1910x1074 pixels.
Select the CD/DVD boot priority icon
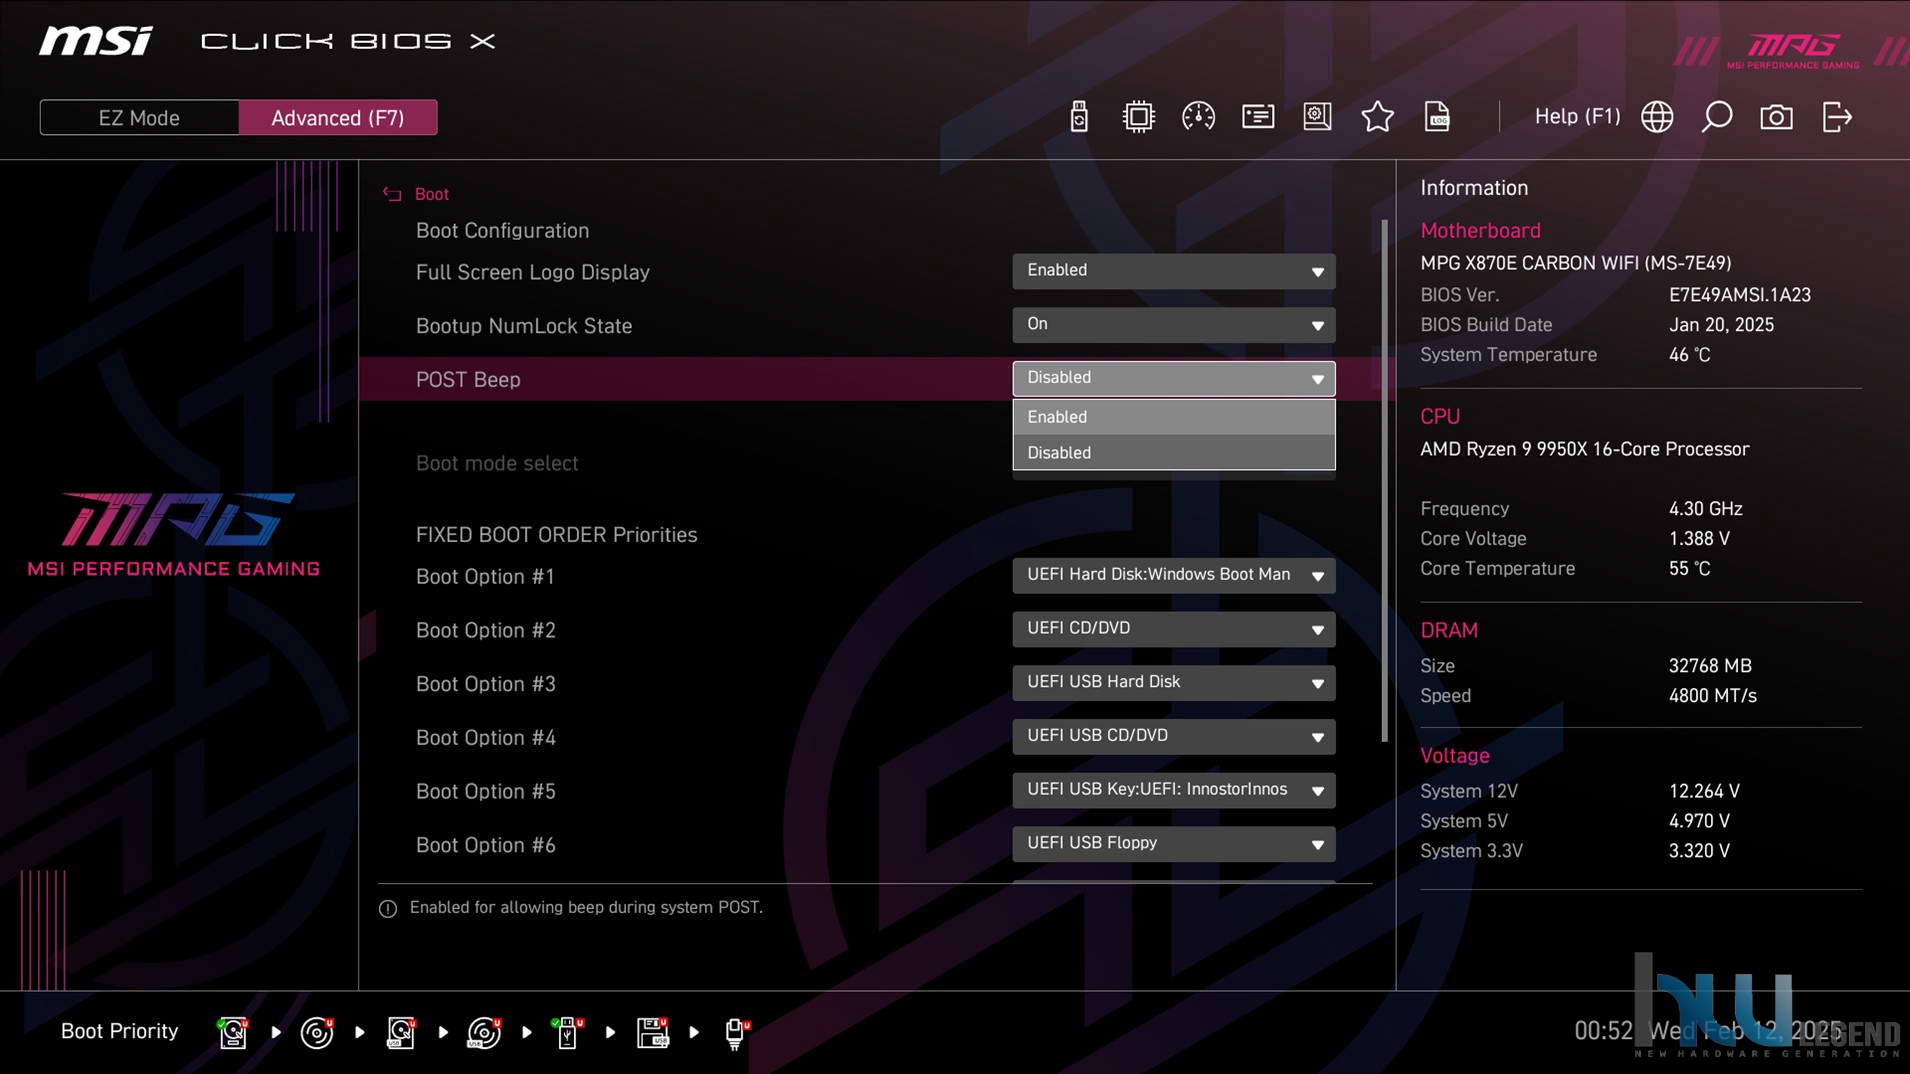pyautogui.click(x=317, y=1032)
